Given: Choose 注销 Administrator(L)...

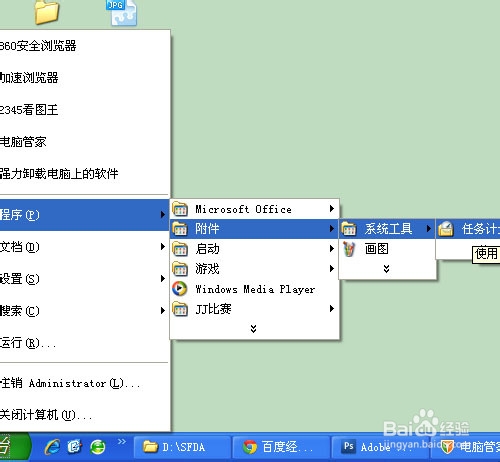Looking at the screenshot, I should tap(85, 383).
